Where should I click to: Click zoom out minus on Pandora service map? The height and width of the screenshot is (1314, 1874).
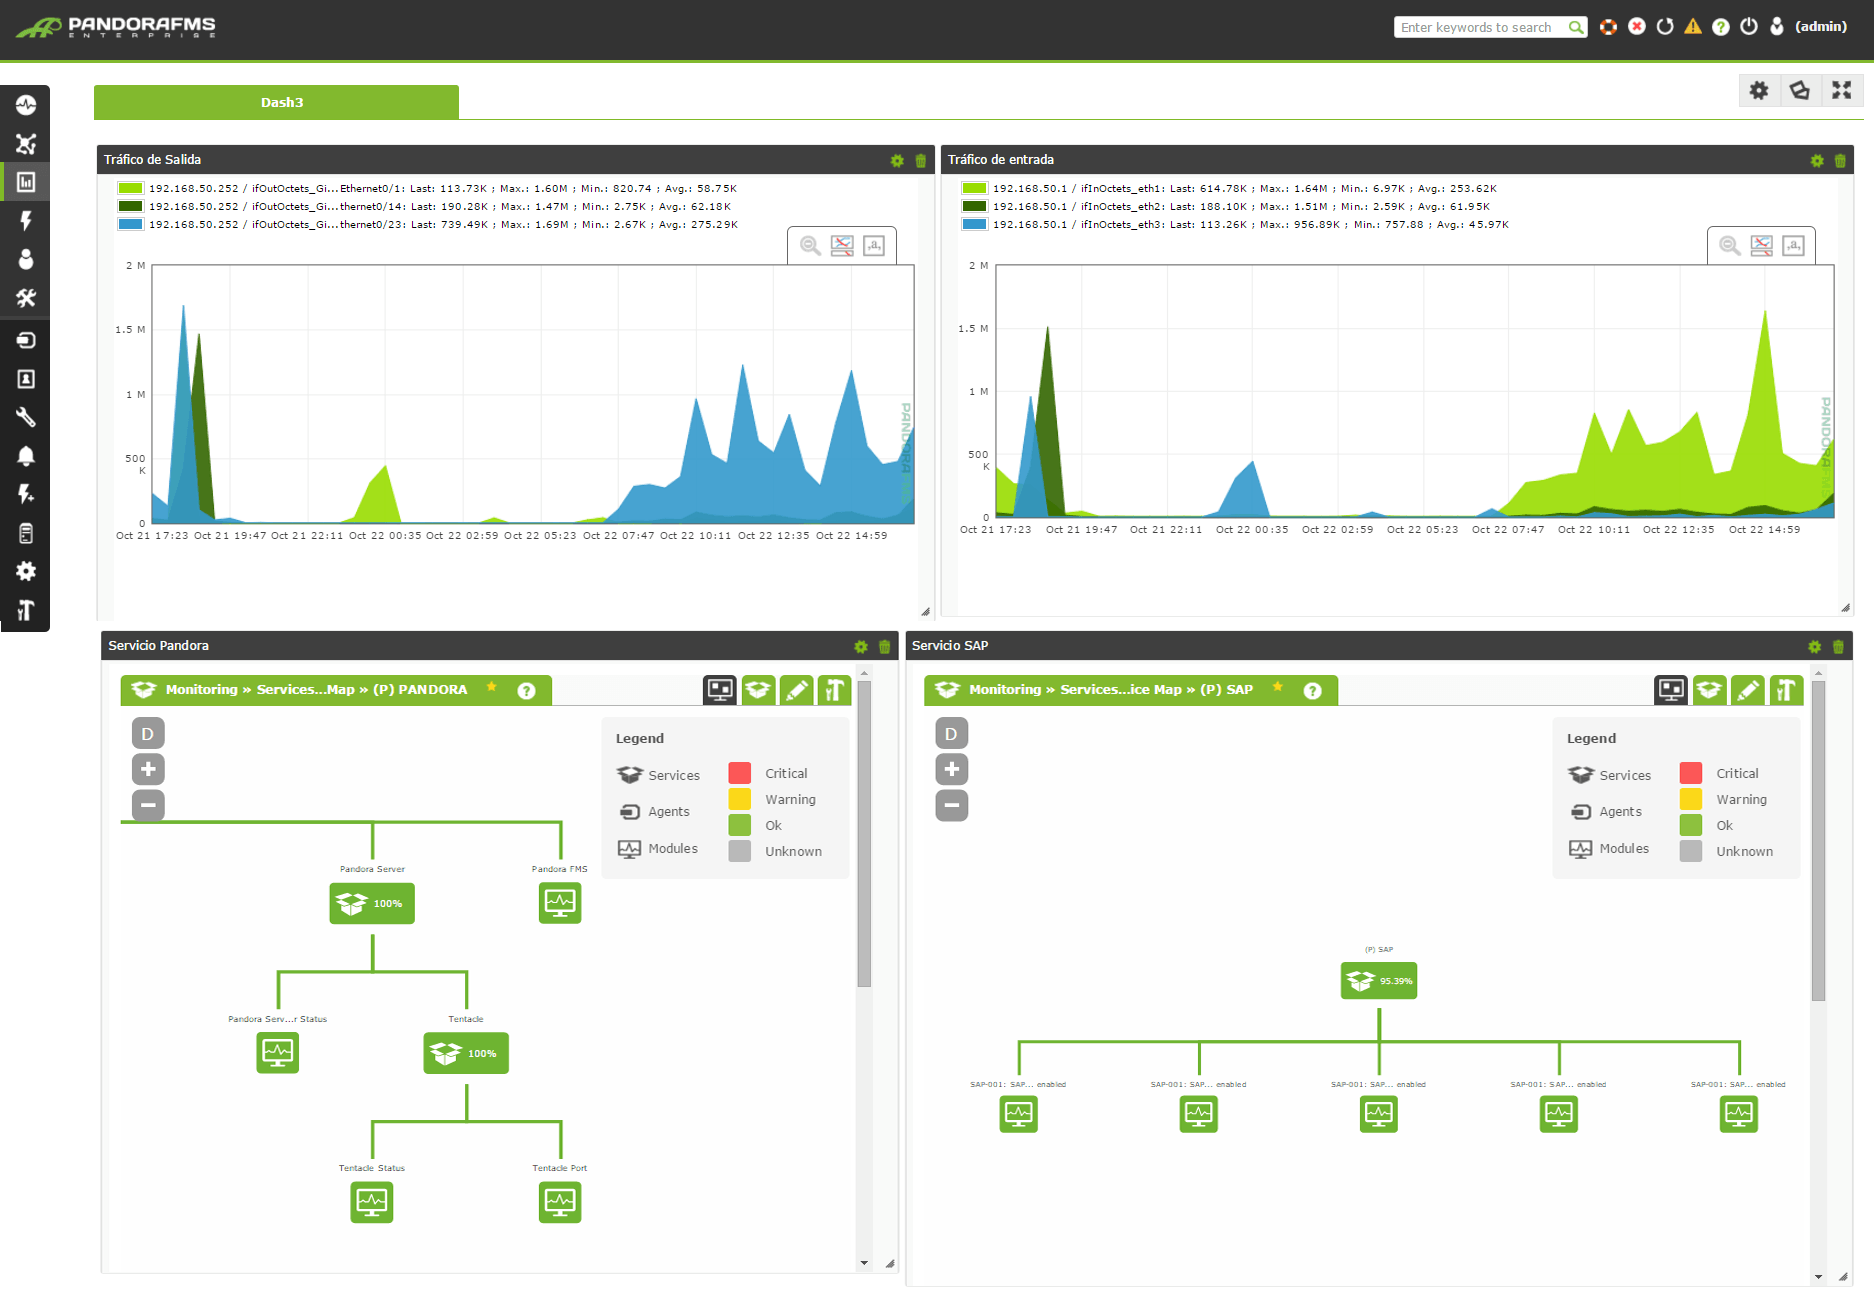[147, 805]
